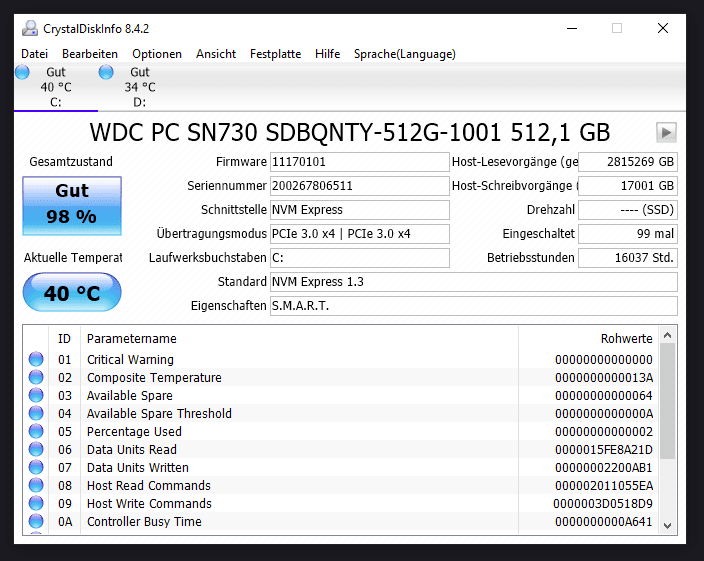Click raw value 000002011055EA
Viewport: 704px width, 561px height.
[603, 485]
